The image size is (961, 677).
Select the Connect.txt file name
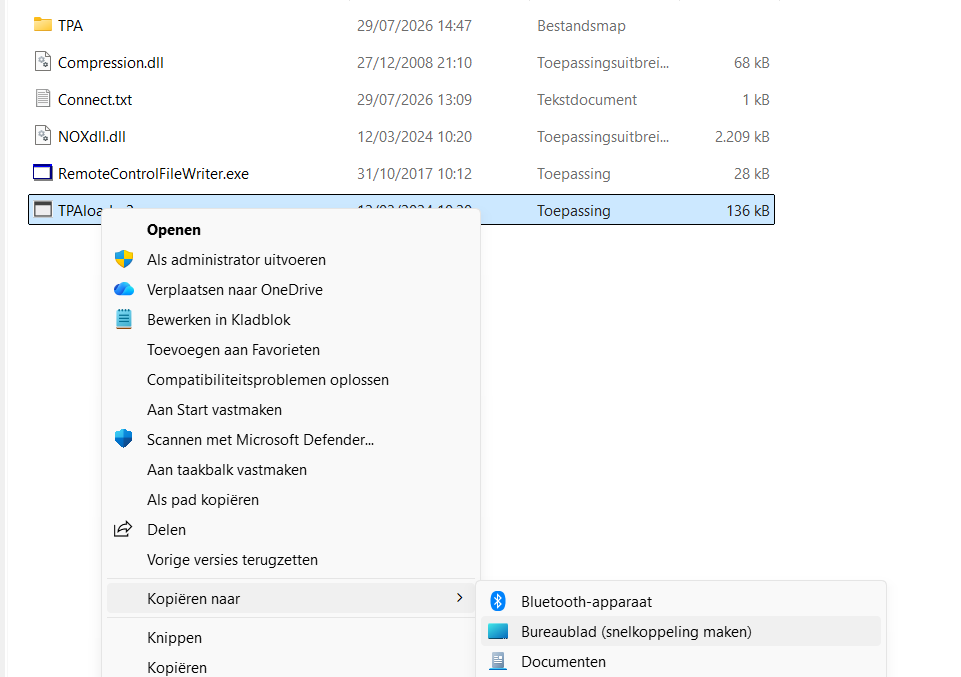[x=95, y=100]
